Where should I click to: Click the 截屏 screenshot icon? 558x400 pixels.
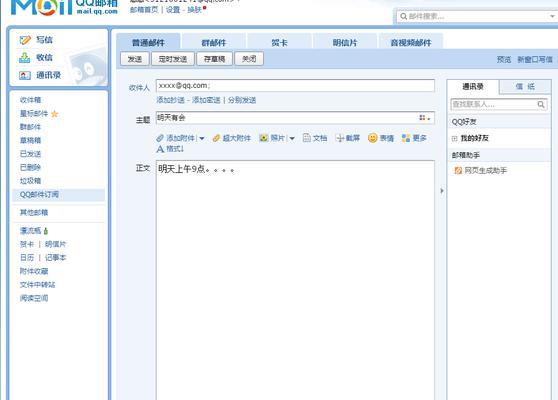pos(339,138)
